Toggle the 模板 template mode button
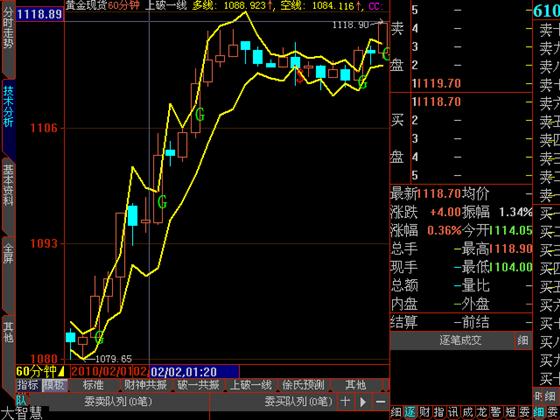 [x=54, y=385]
